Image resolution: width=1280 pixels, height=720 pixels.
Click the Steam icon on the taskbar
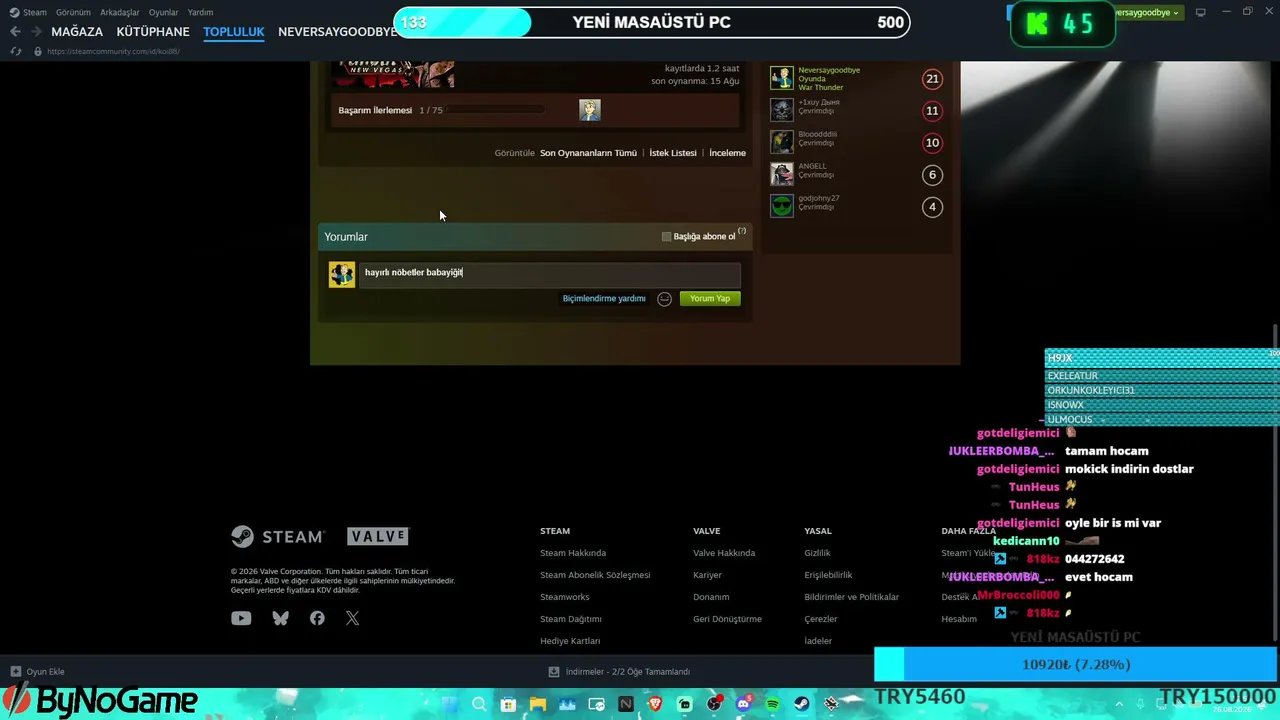(802, 704)
